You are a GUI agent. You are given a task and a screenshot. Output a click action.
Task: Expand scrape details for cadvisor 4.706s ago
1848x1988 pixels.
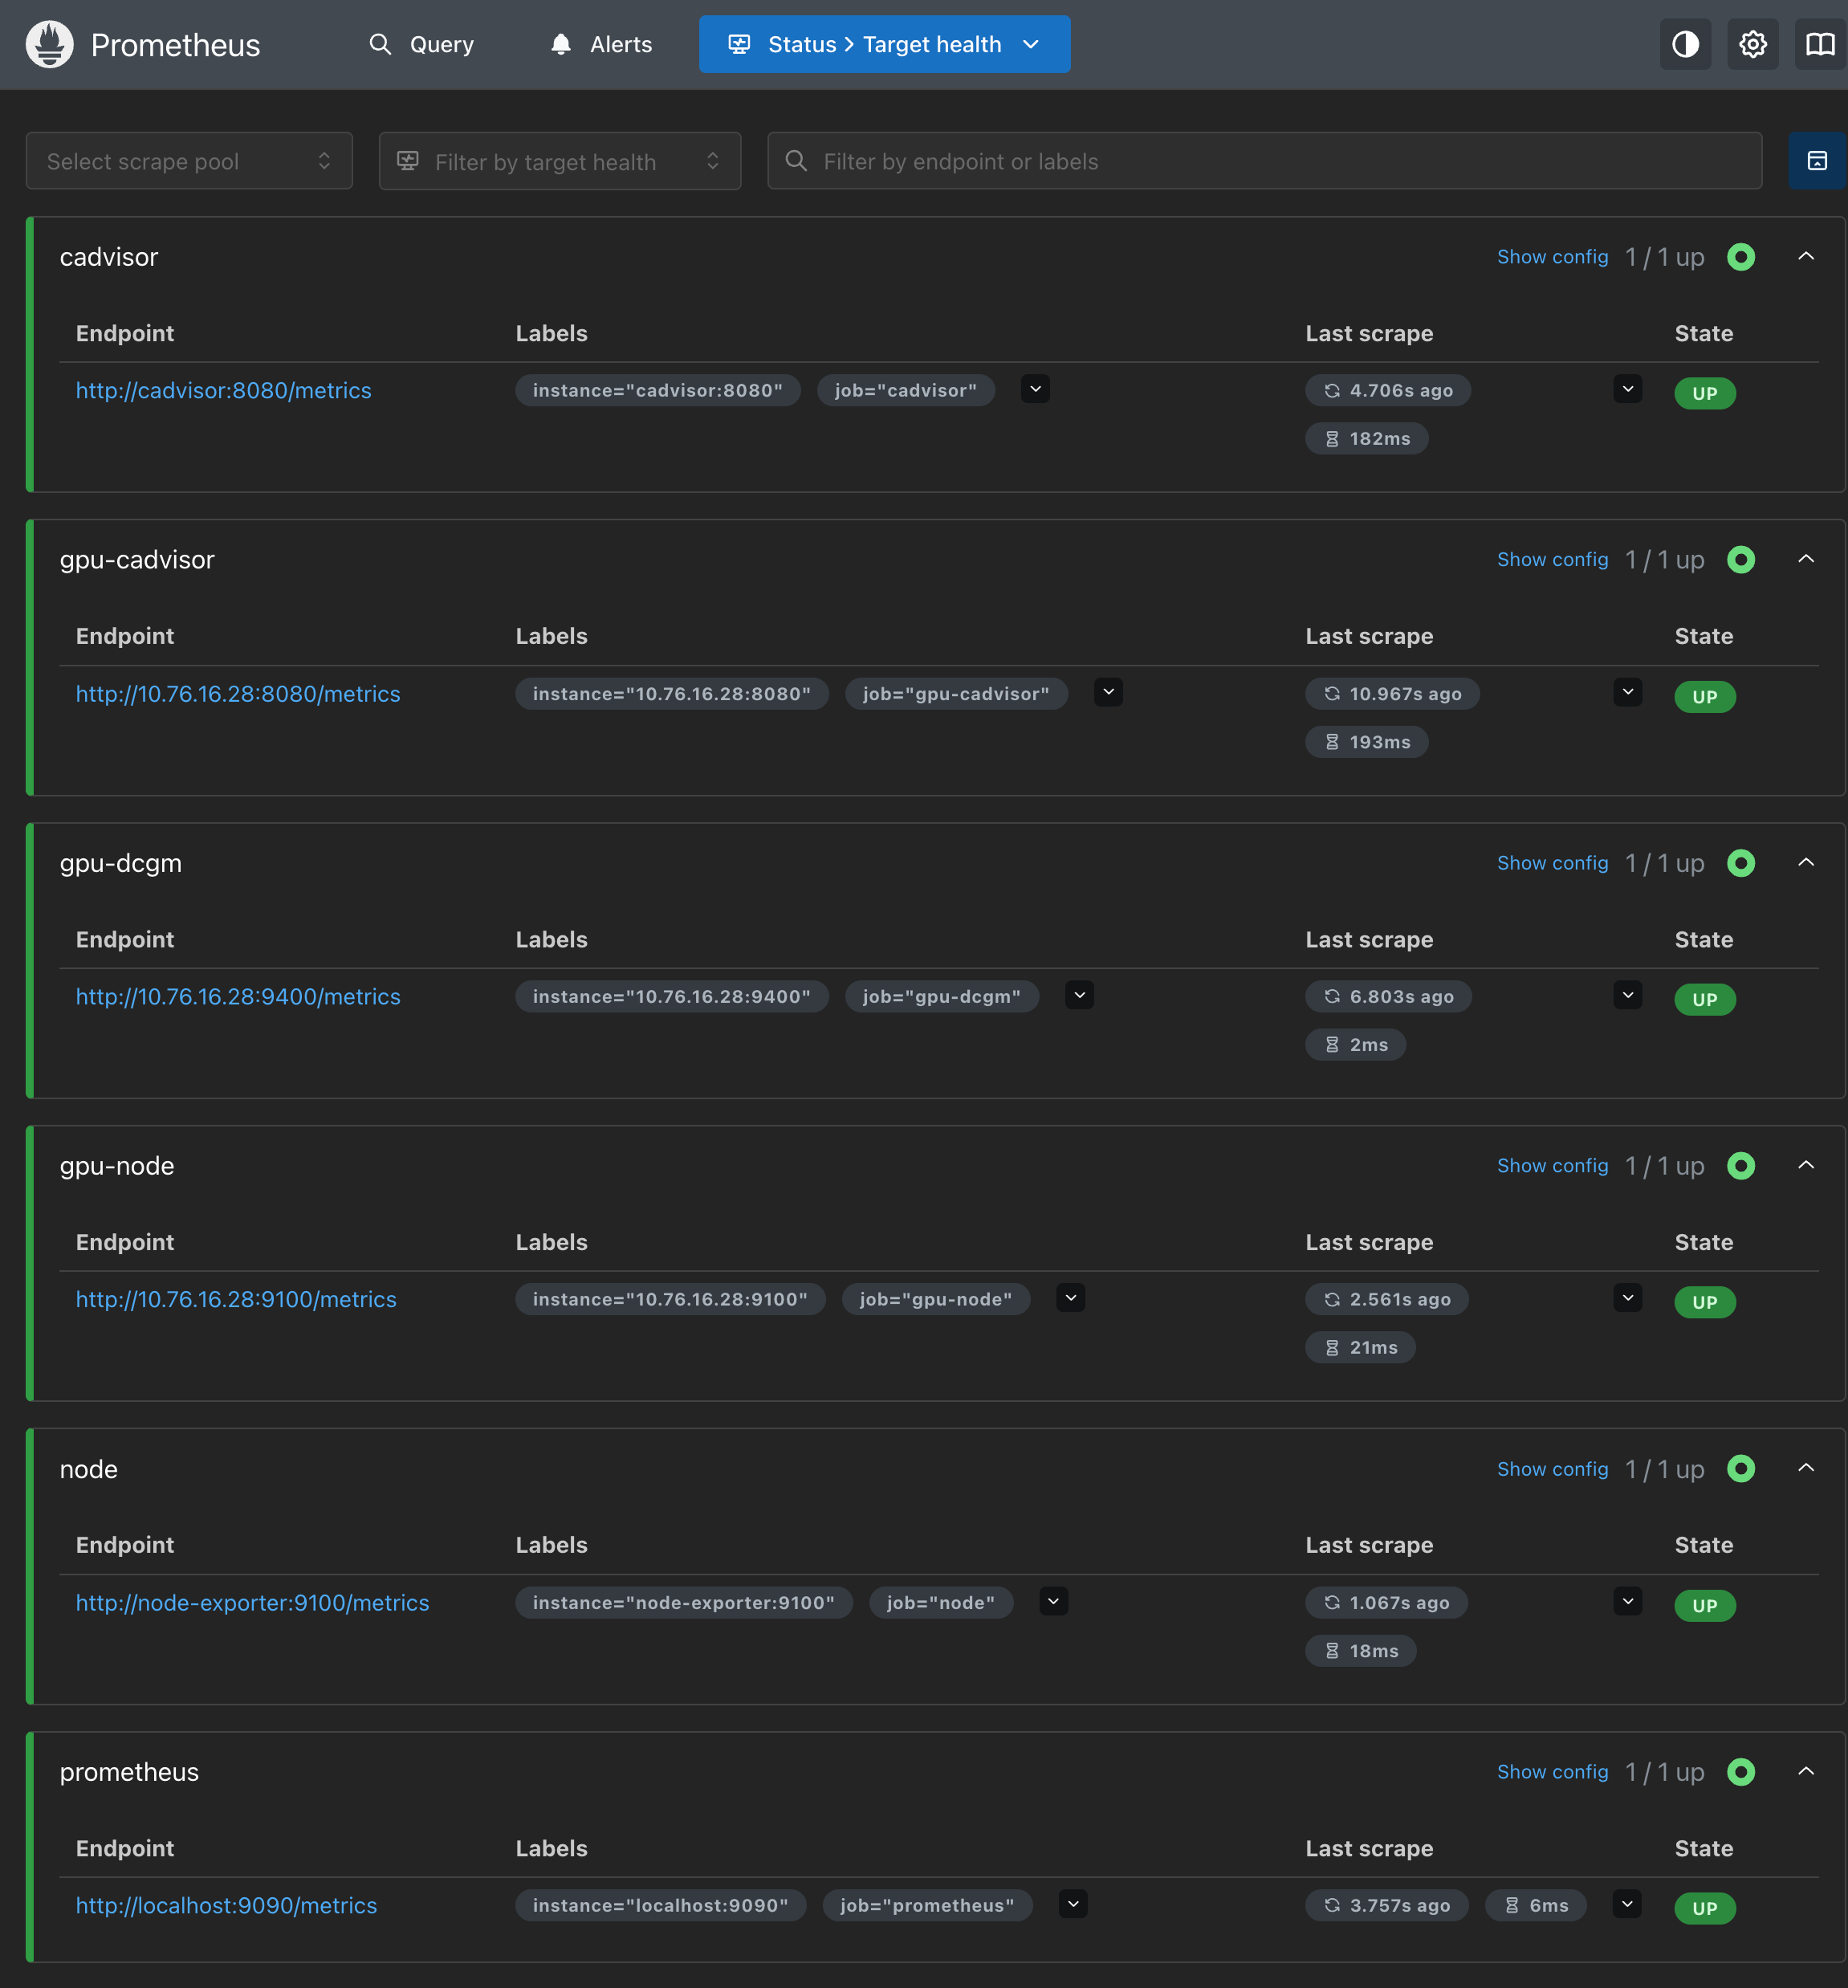tap(1628, 389)
